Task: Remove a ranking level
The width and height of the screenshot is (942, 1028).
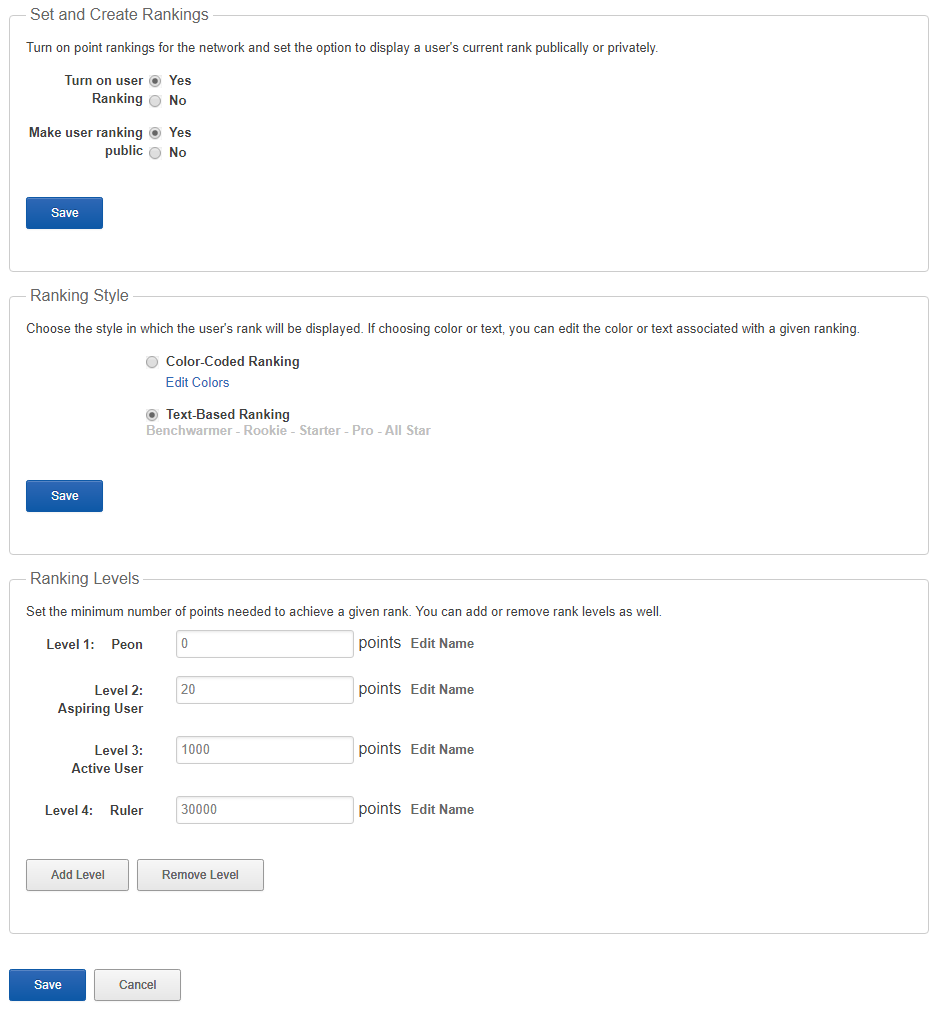Action: tap(200, 874)
